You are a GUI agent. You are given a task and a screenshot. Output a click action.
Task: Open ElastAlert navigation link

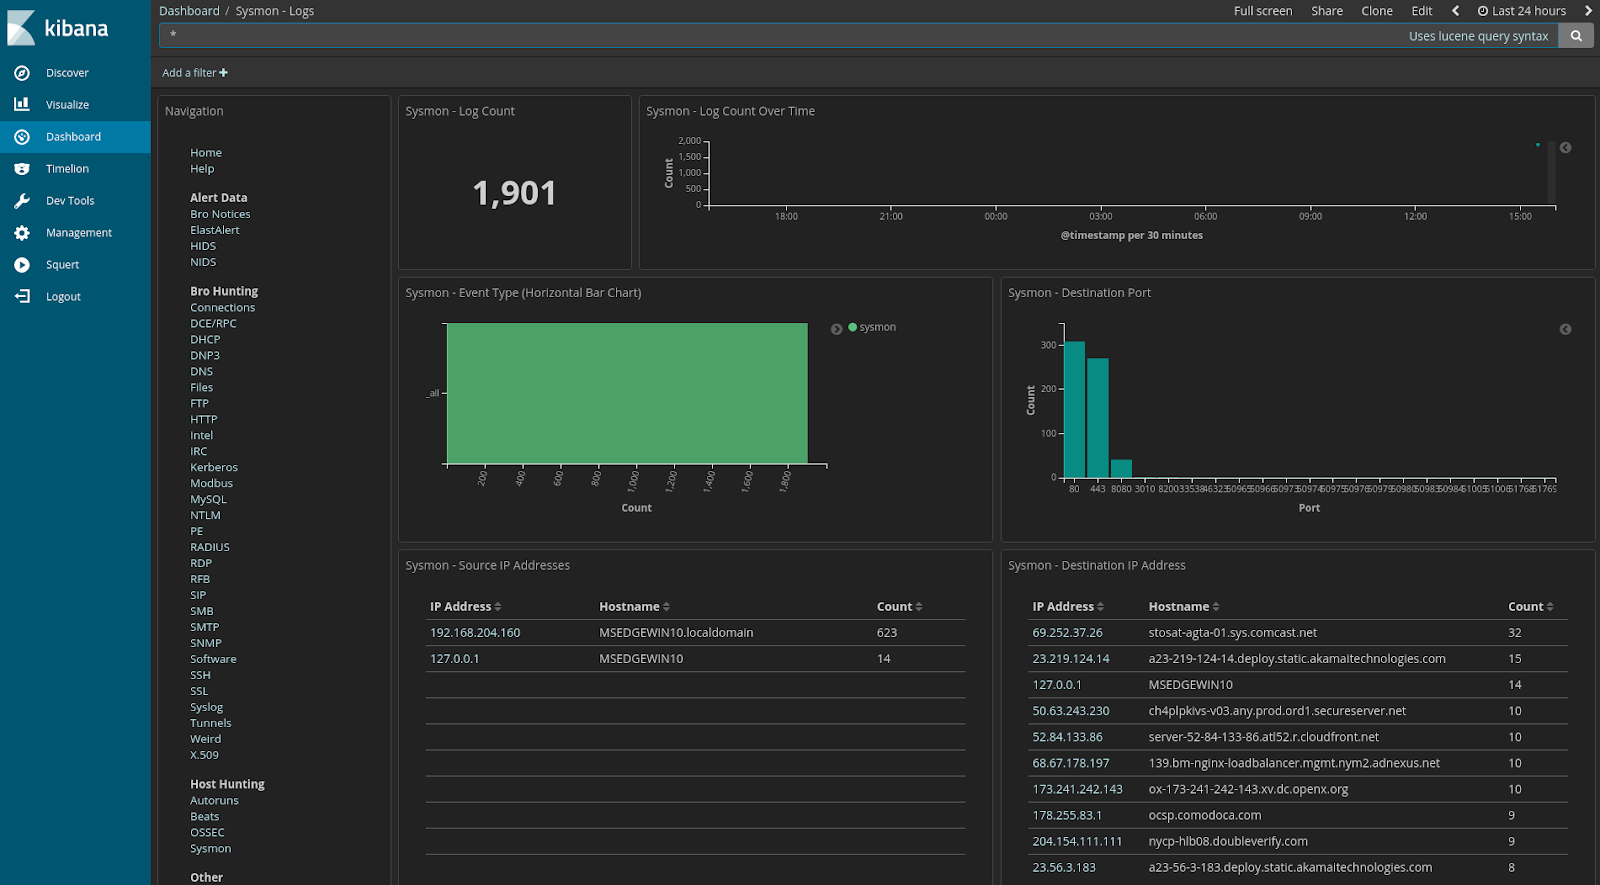point(215,230)
